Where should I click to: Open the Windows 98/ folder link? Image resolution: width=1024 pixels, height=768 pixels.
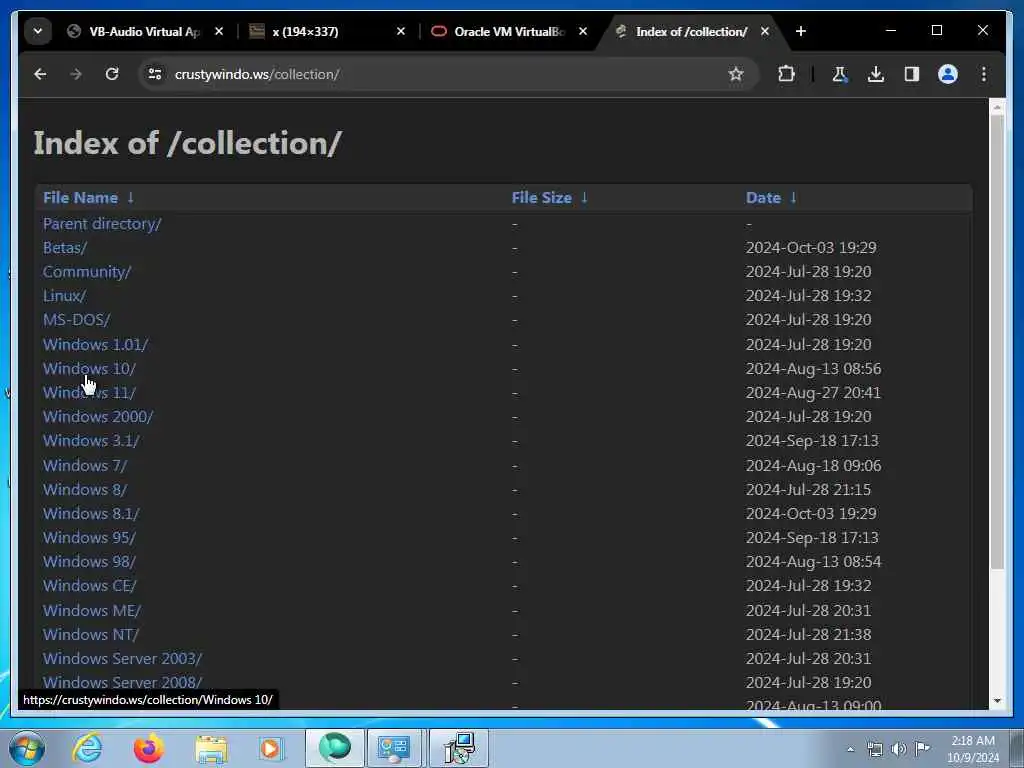[89, 562]
